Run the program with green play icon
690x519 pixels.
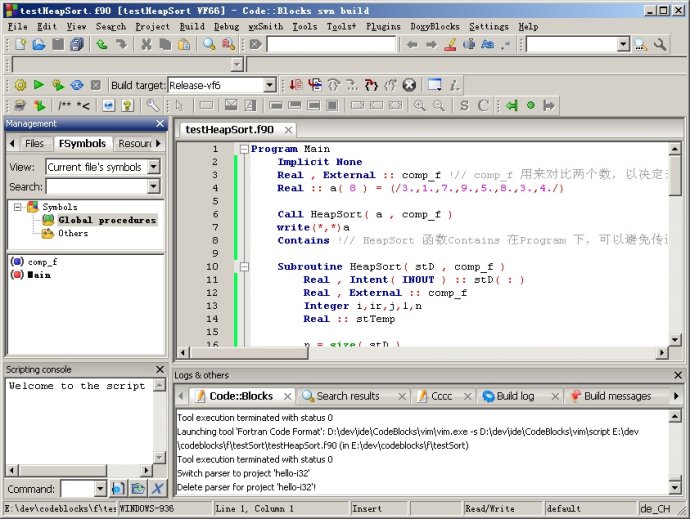(x=39, y=86)
